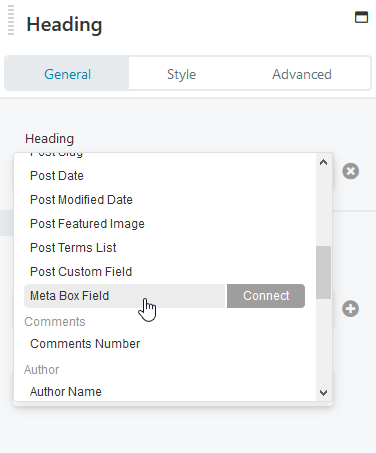Click the scrollbar down arrow
This screenshot has width=376, height=453.
(x=323, y=393)
